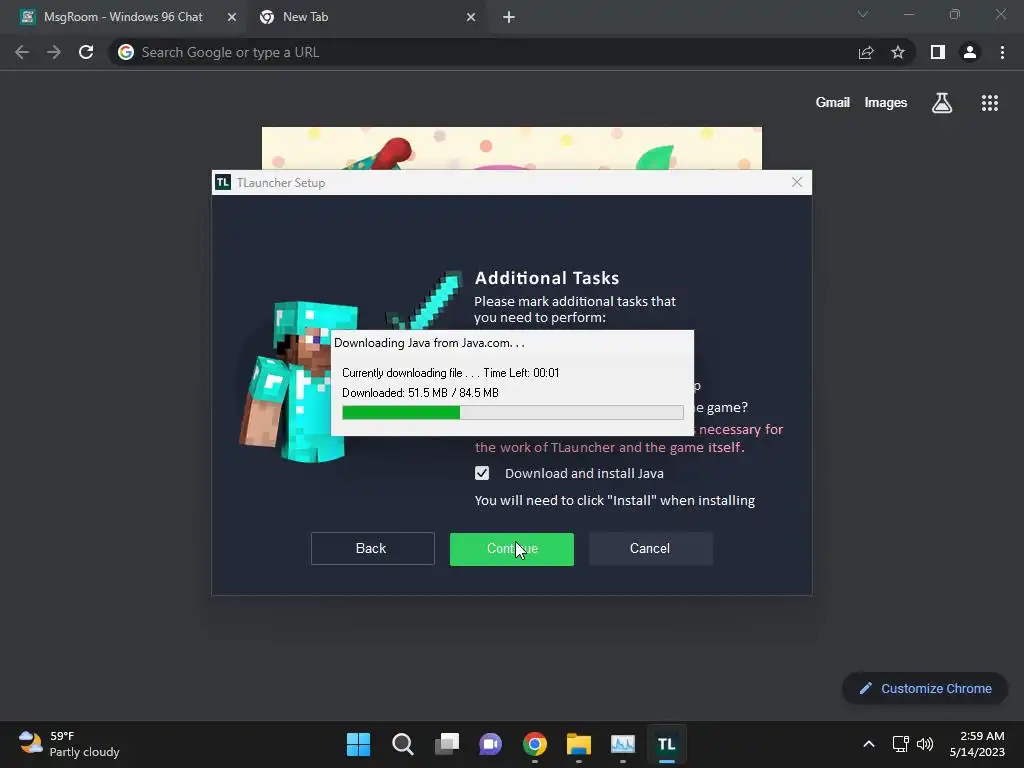Open Chrome side panel icon
This screenshot has width=1024, height=768.
(938, 52)
